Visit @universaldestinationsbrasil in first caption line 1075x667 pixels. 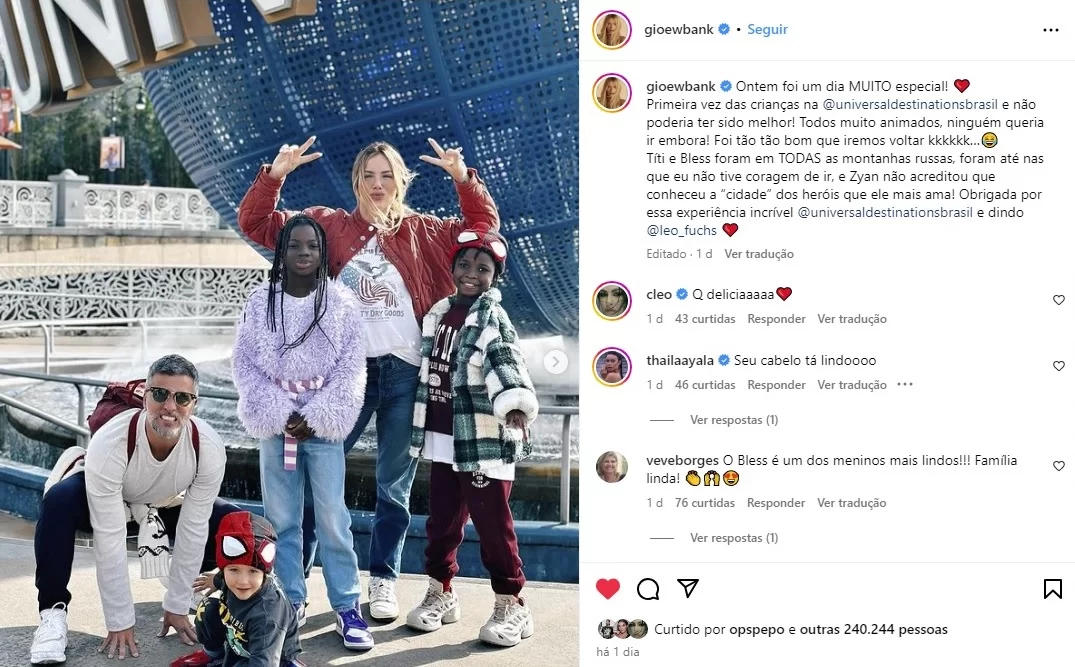(910, 104)
